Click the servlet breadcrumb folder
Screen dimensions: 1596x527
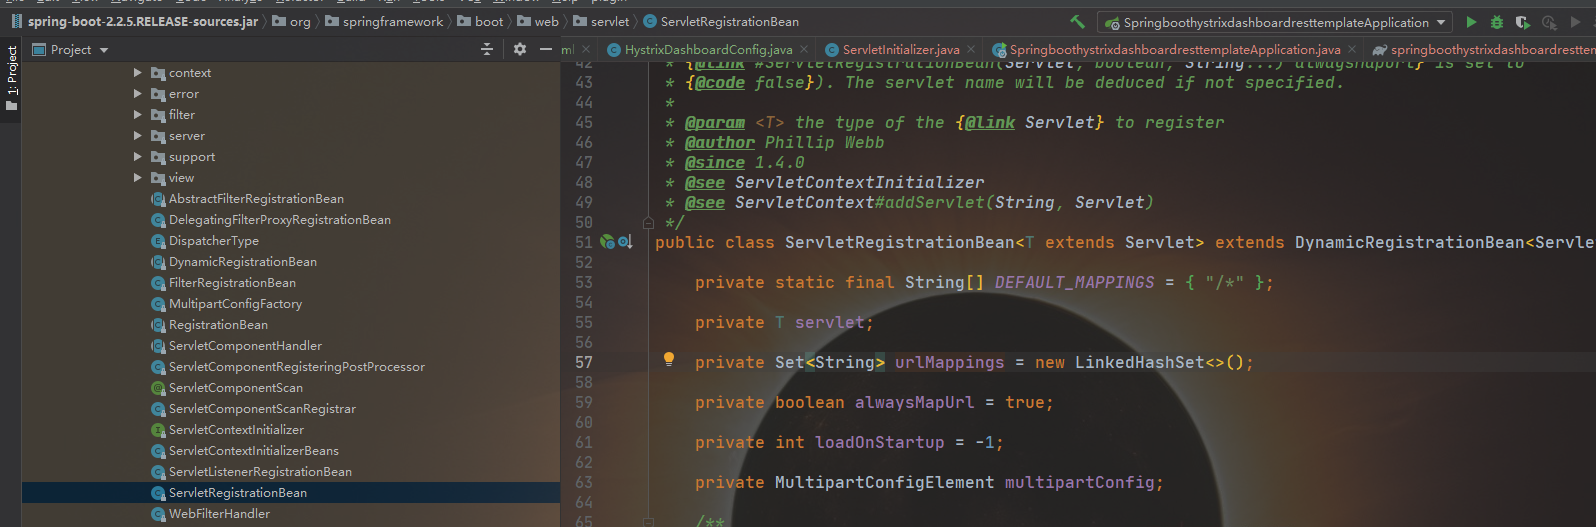[x=601, y=21]
